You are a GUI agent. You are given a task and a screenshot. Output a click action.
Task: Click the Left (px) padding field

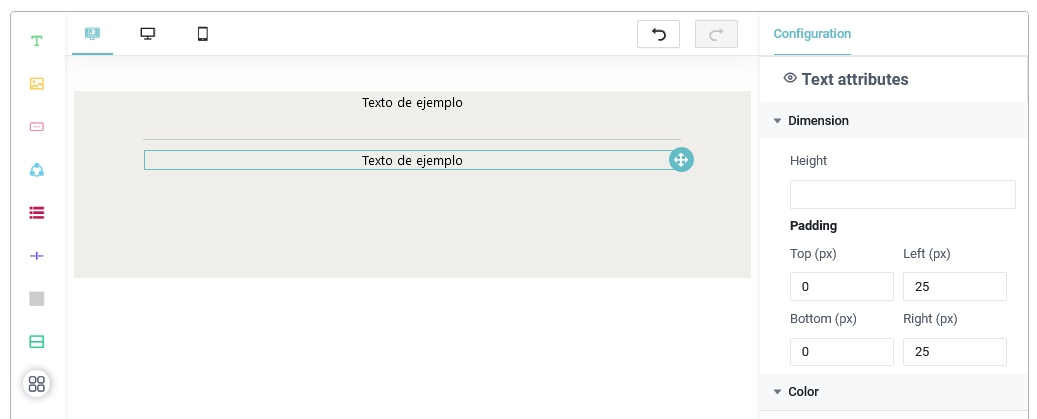(954, 287)
